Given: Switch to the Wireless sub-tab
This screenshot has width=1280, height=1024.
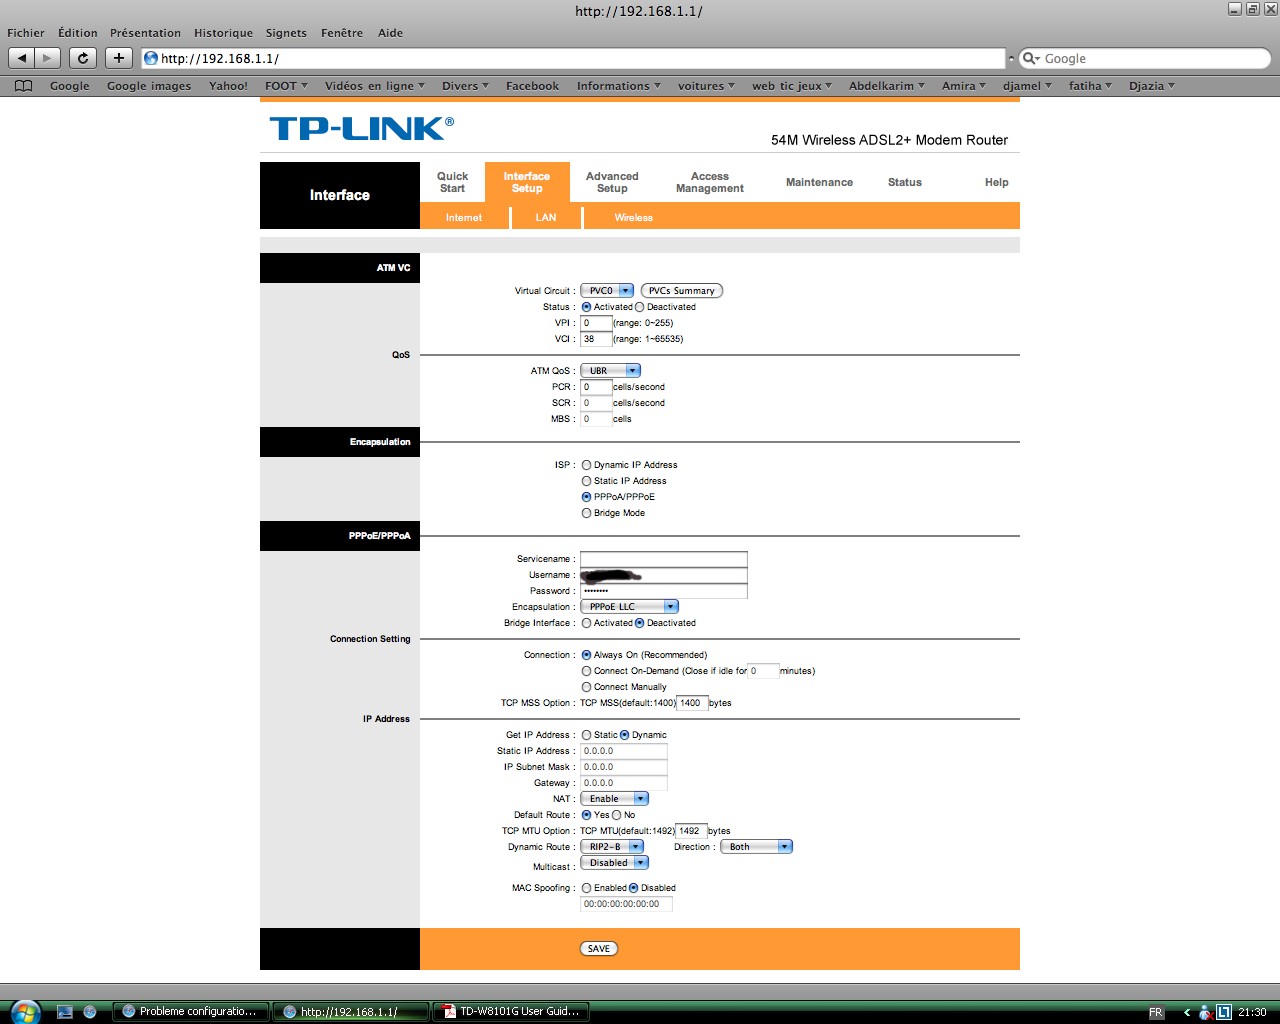Looking at the screenshot, I should [633, 217].
